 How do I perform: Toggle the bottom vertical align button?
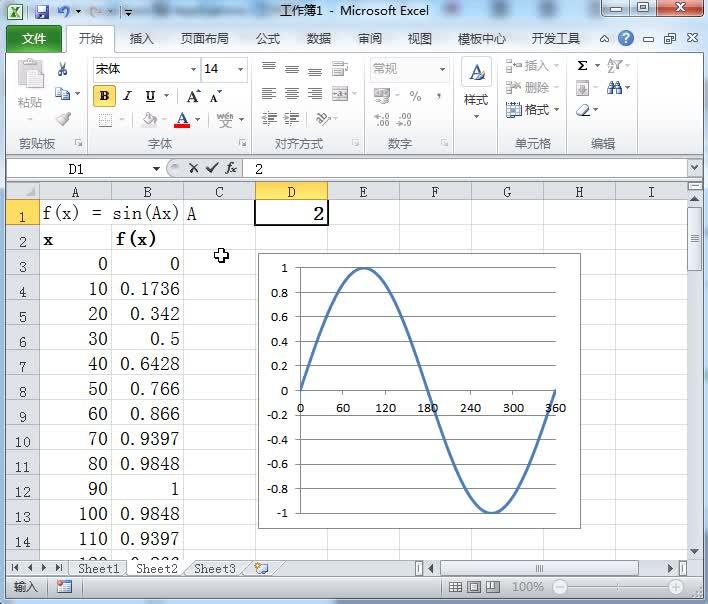[x=315, y=69]
